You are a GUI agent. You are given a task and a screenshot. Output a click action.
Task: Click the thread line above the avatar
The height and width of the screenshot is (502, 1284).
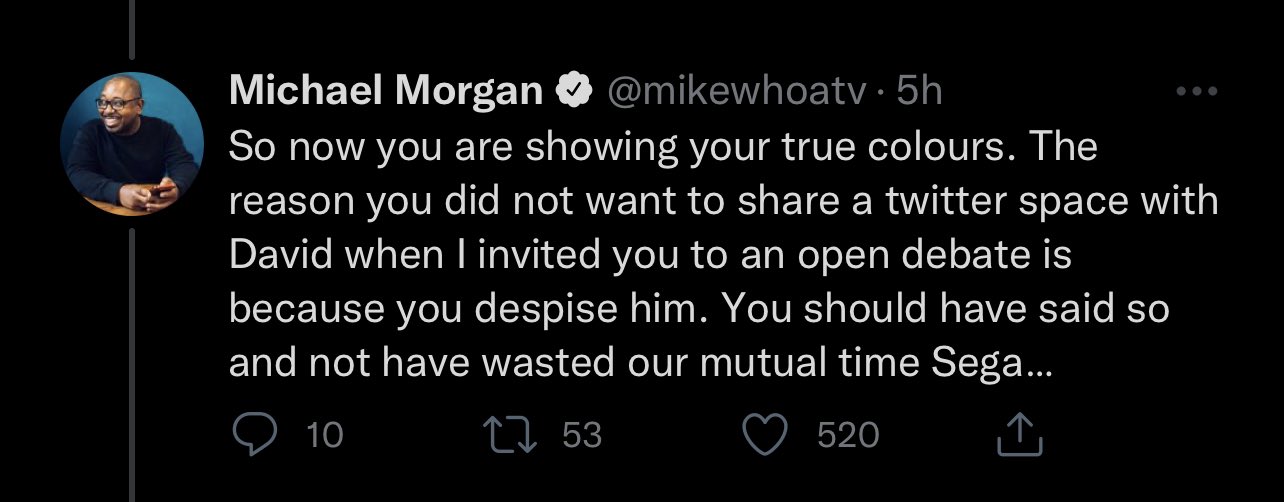click(x=131, y=30)
